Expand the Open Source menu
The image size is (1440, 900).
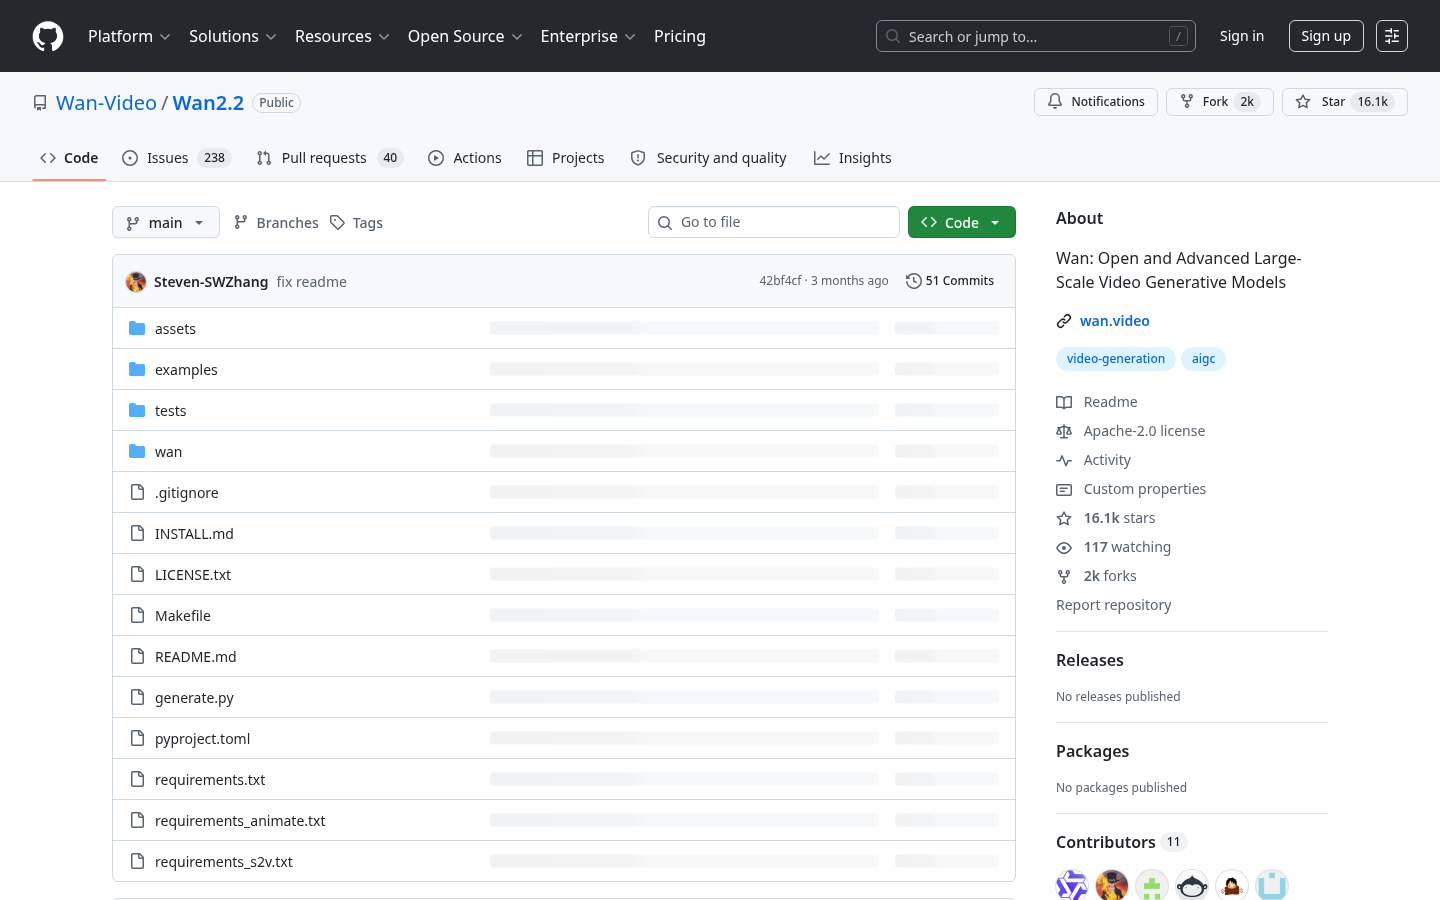pos(465,36)
